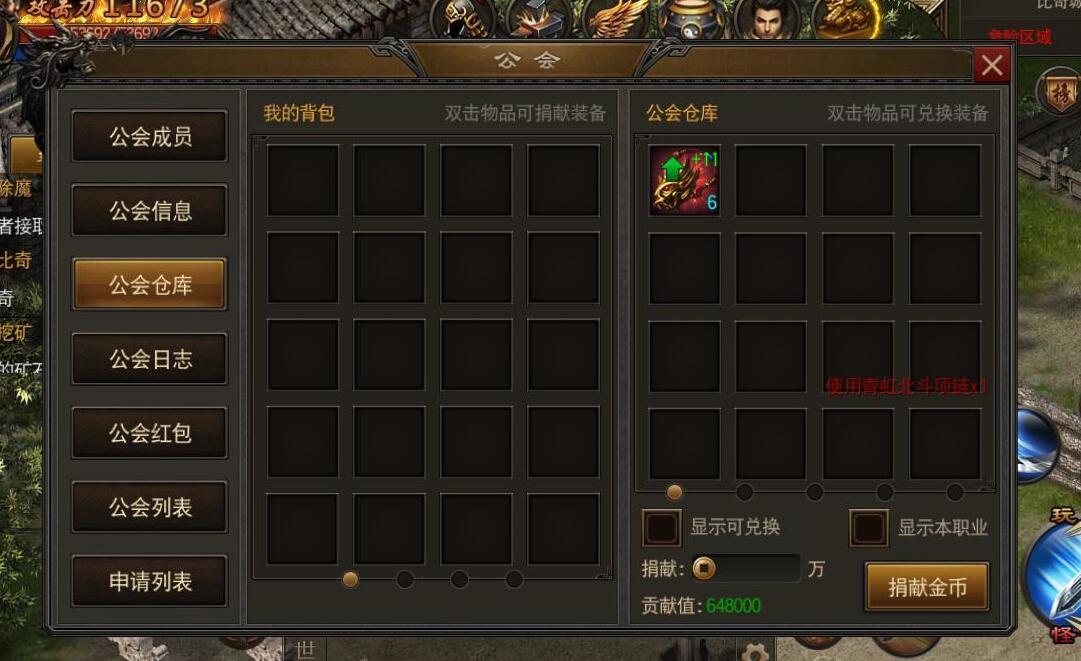This screenshot has height=661, width=1081.
Task: Close the 公会 window
Action: click(991, 65)
